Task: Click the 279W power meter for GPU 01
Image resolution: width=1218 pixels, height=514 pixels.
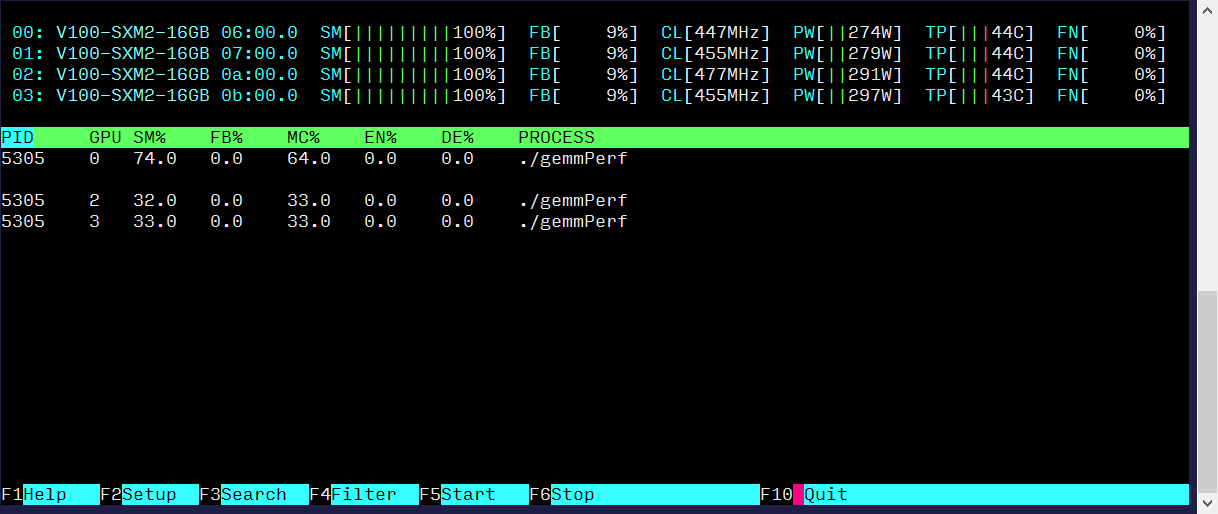Action: point(848,53)
